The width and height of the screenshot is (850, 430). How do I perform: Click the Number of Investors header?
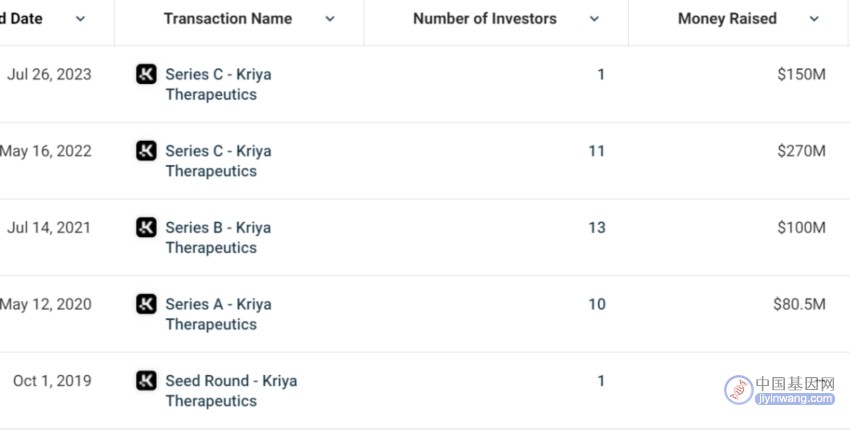point(485,18)
